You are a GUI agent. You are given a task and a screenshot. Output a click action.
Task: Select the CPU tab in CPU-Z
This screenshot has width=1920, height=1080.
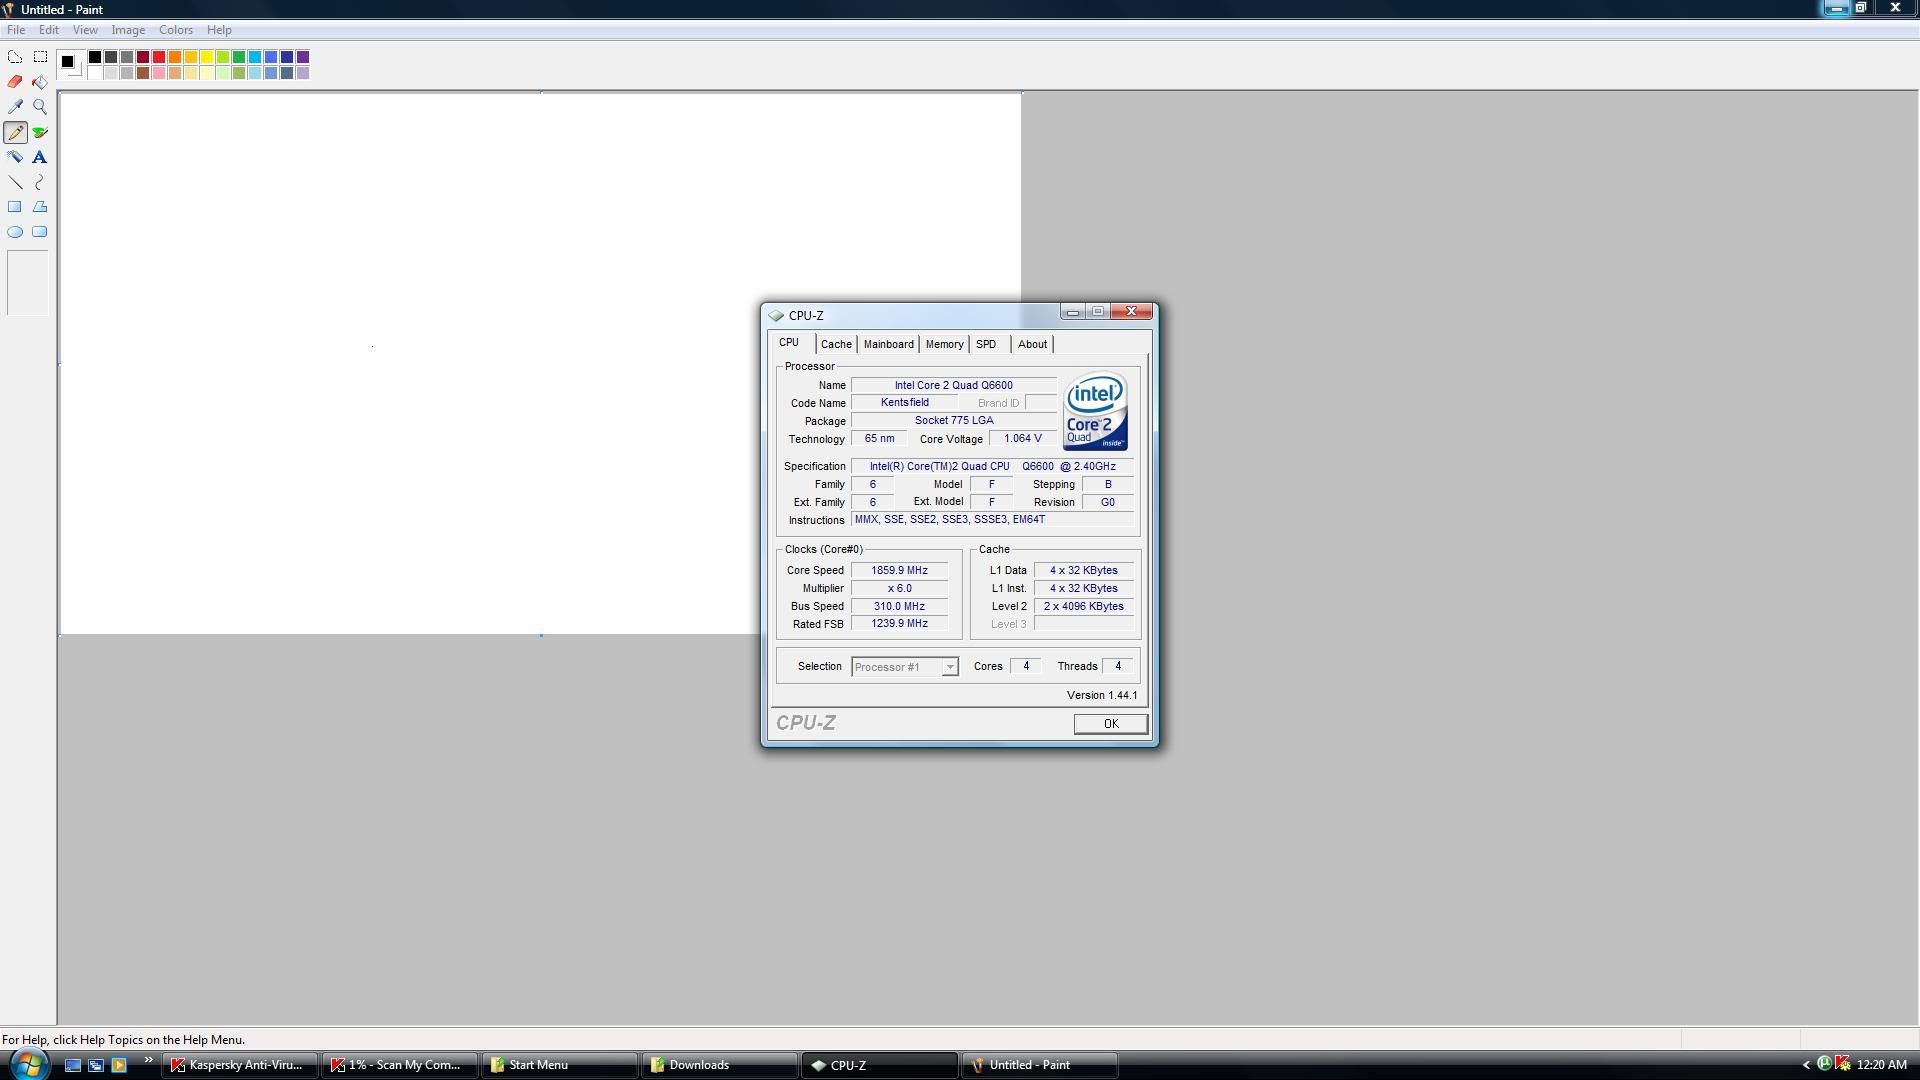[x=790, y=342]
